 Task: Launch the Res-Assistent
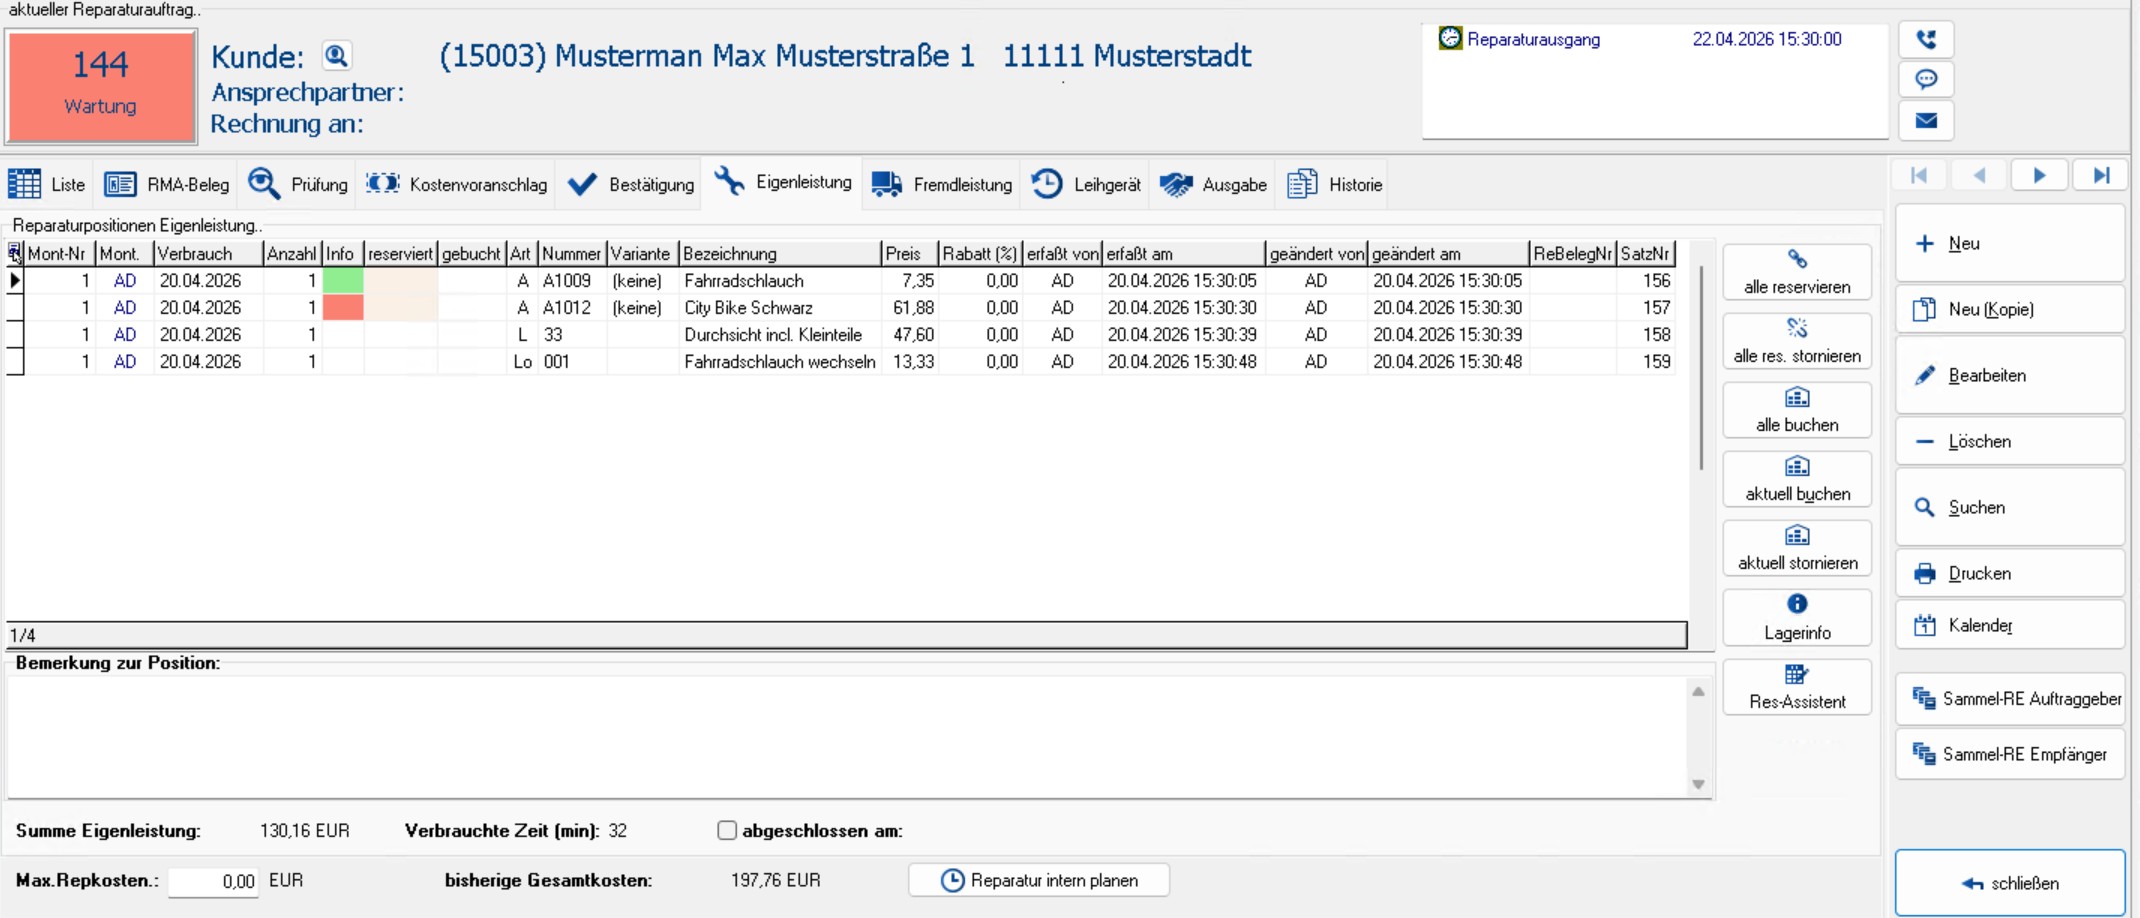[x=1797, y=687]
